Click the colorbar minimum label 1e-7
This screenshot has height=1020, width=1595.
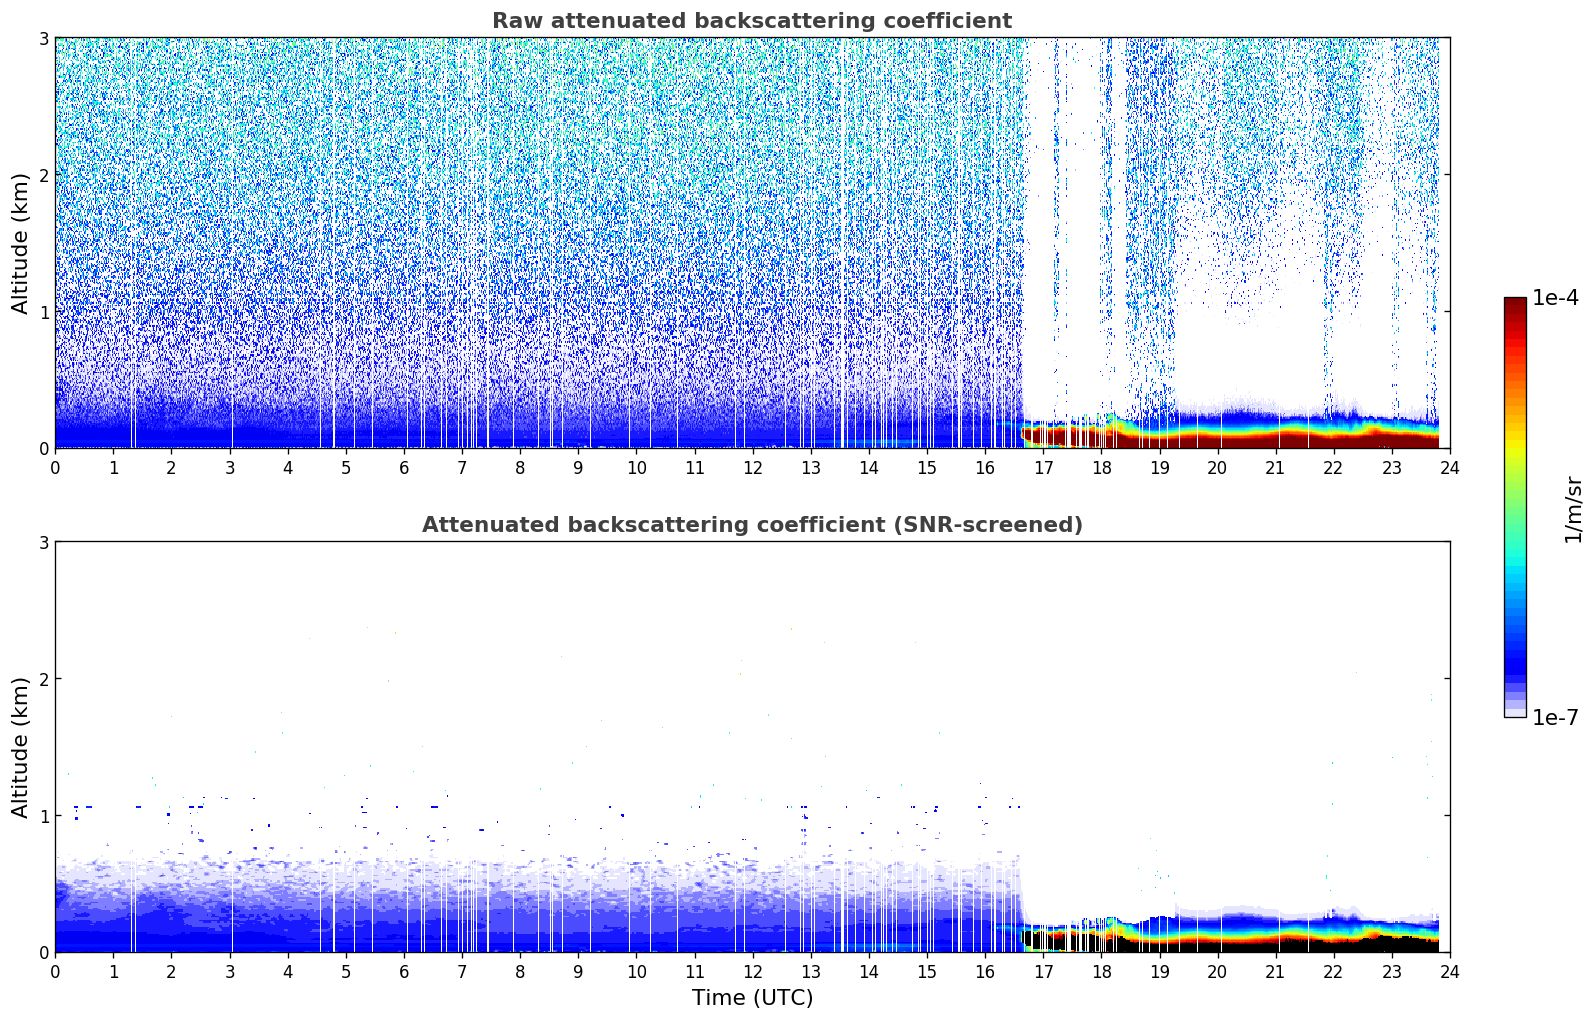1554,717
